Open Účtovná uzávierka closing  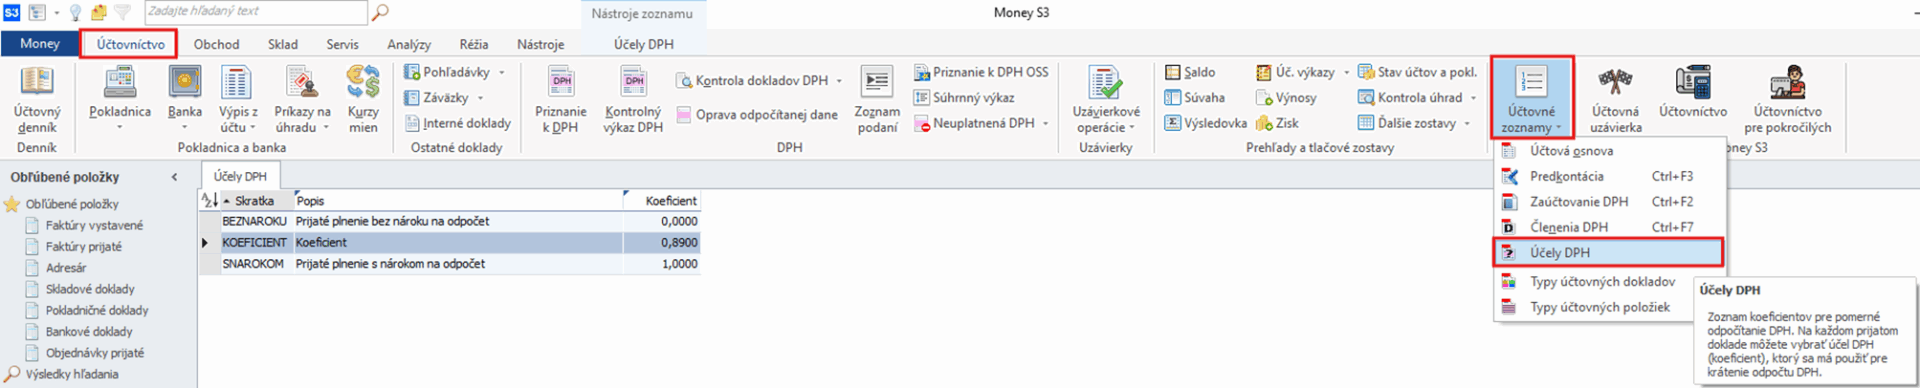coord(1616,99)
